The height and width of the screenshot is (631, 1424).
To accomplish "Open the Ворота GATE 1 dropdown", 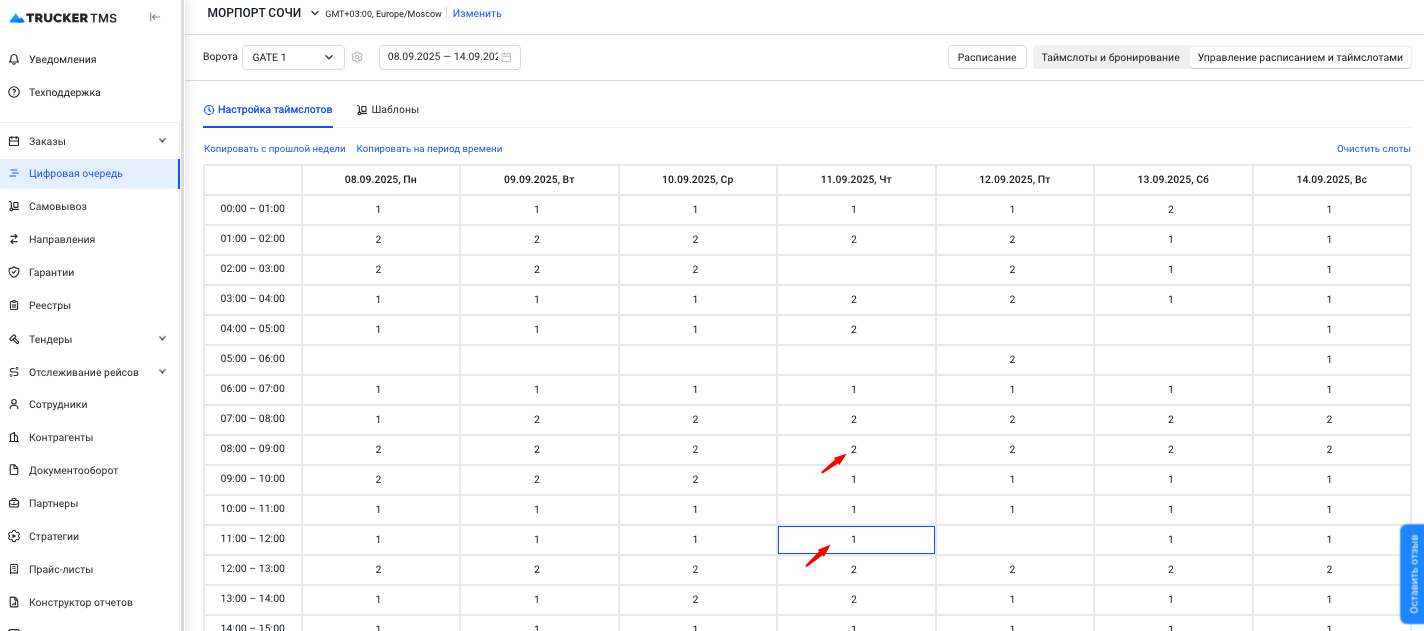I will (x=293, y=58).
